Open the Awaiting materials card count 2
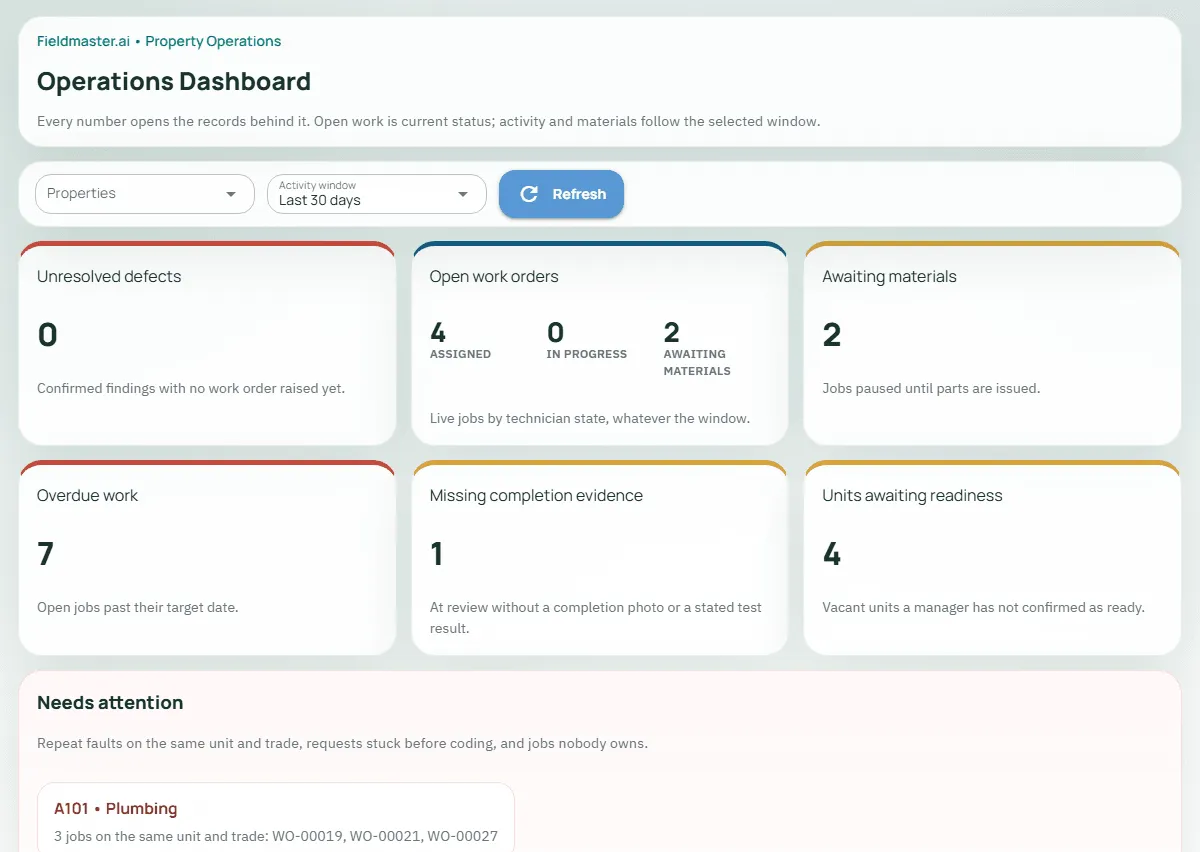The width and height of the screenshot is (1200, 852). tap(832, 335)
